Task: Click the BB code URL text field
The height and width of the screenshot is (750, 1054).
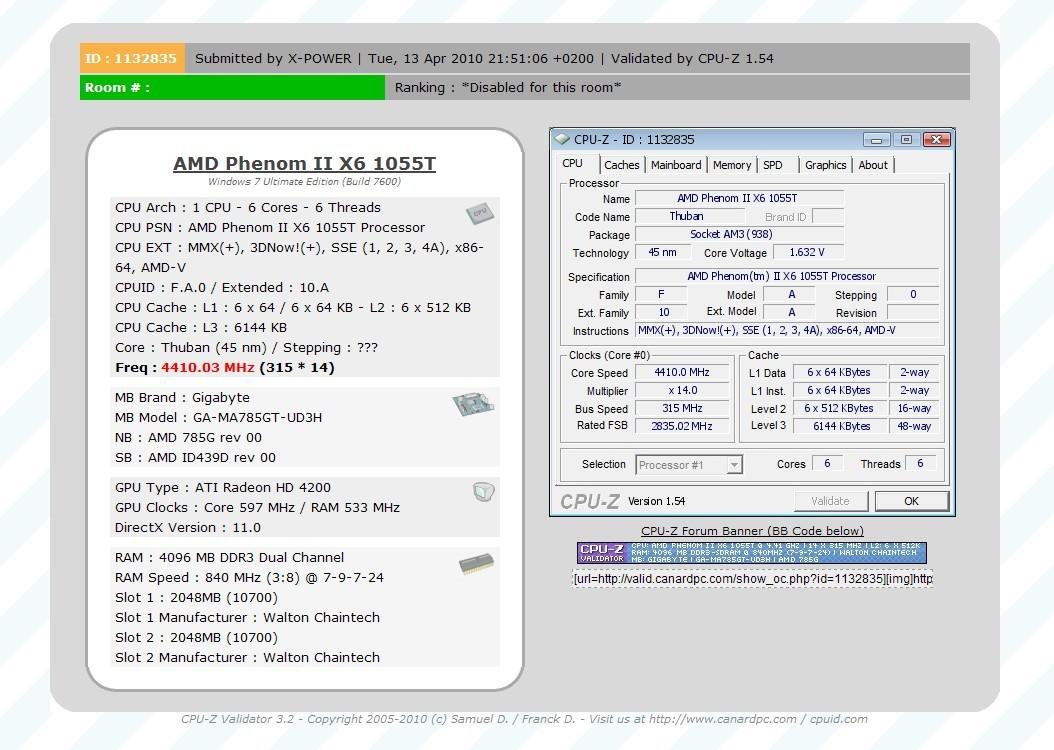Action: (752, 578)
